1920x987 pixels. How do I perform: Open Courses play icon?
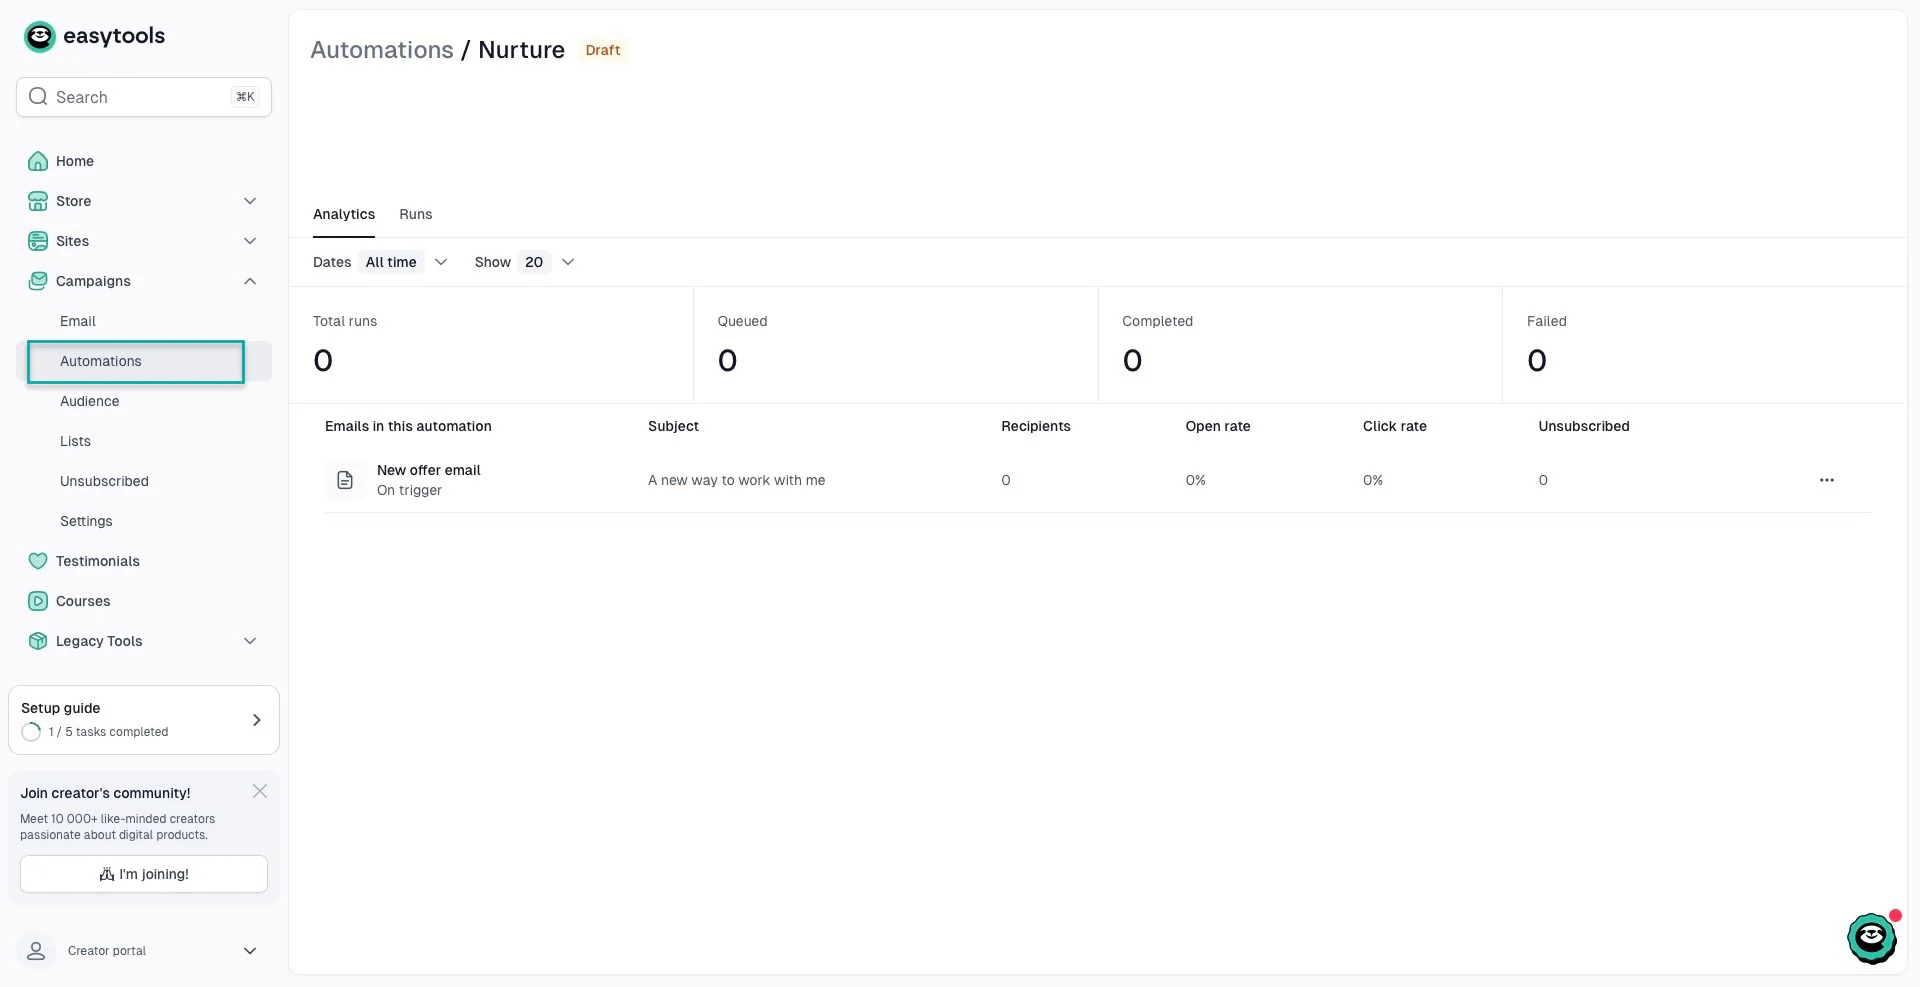pos(38,601)
